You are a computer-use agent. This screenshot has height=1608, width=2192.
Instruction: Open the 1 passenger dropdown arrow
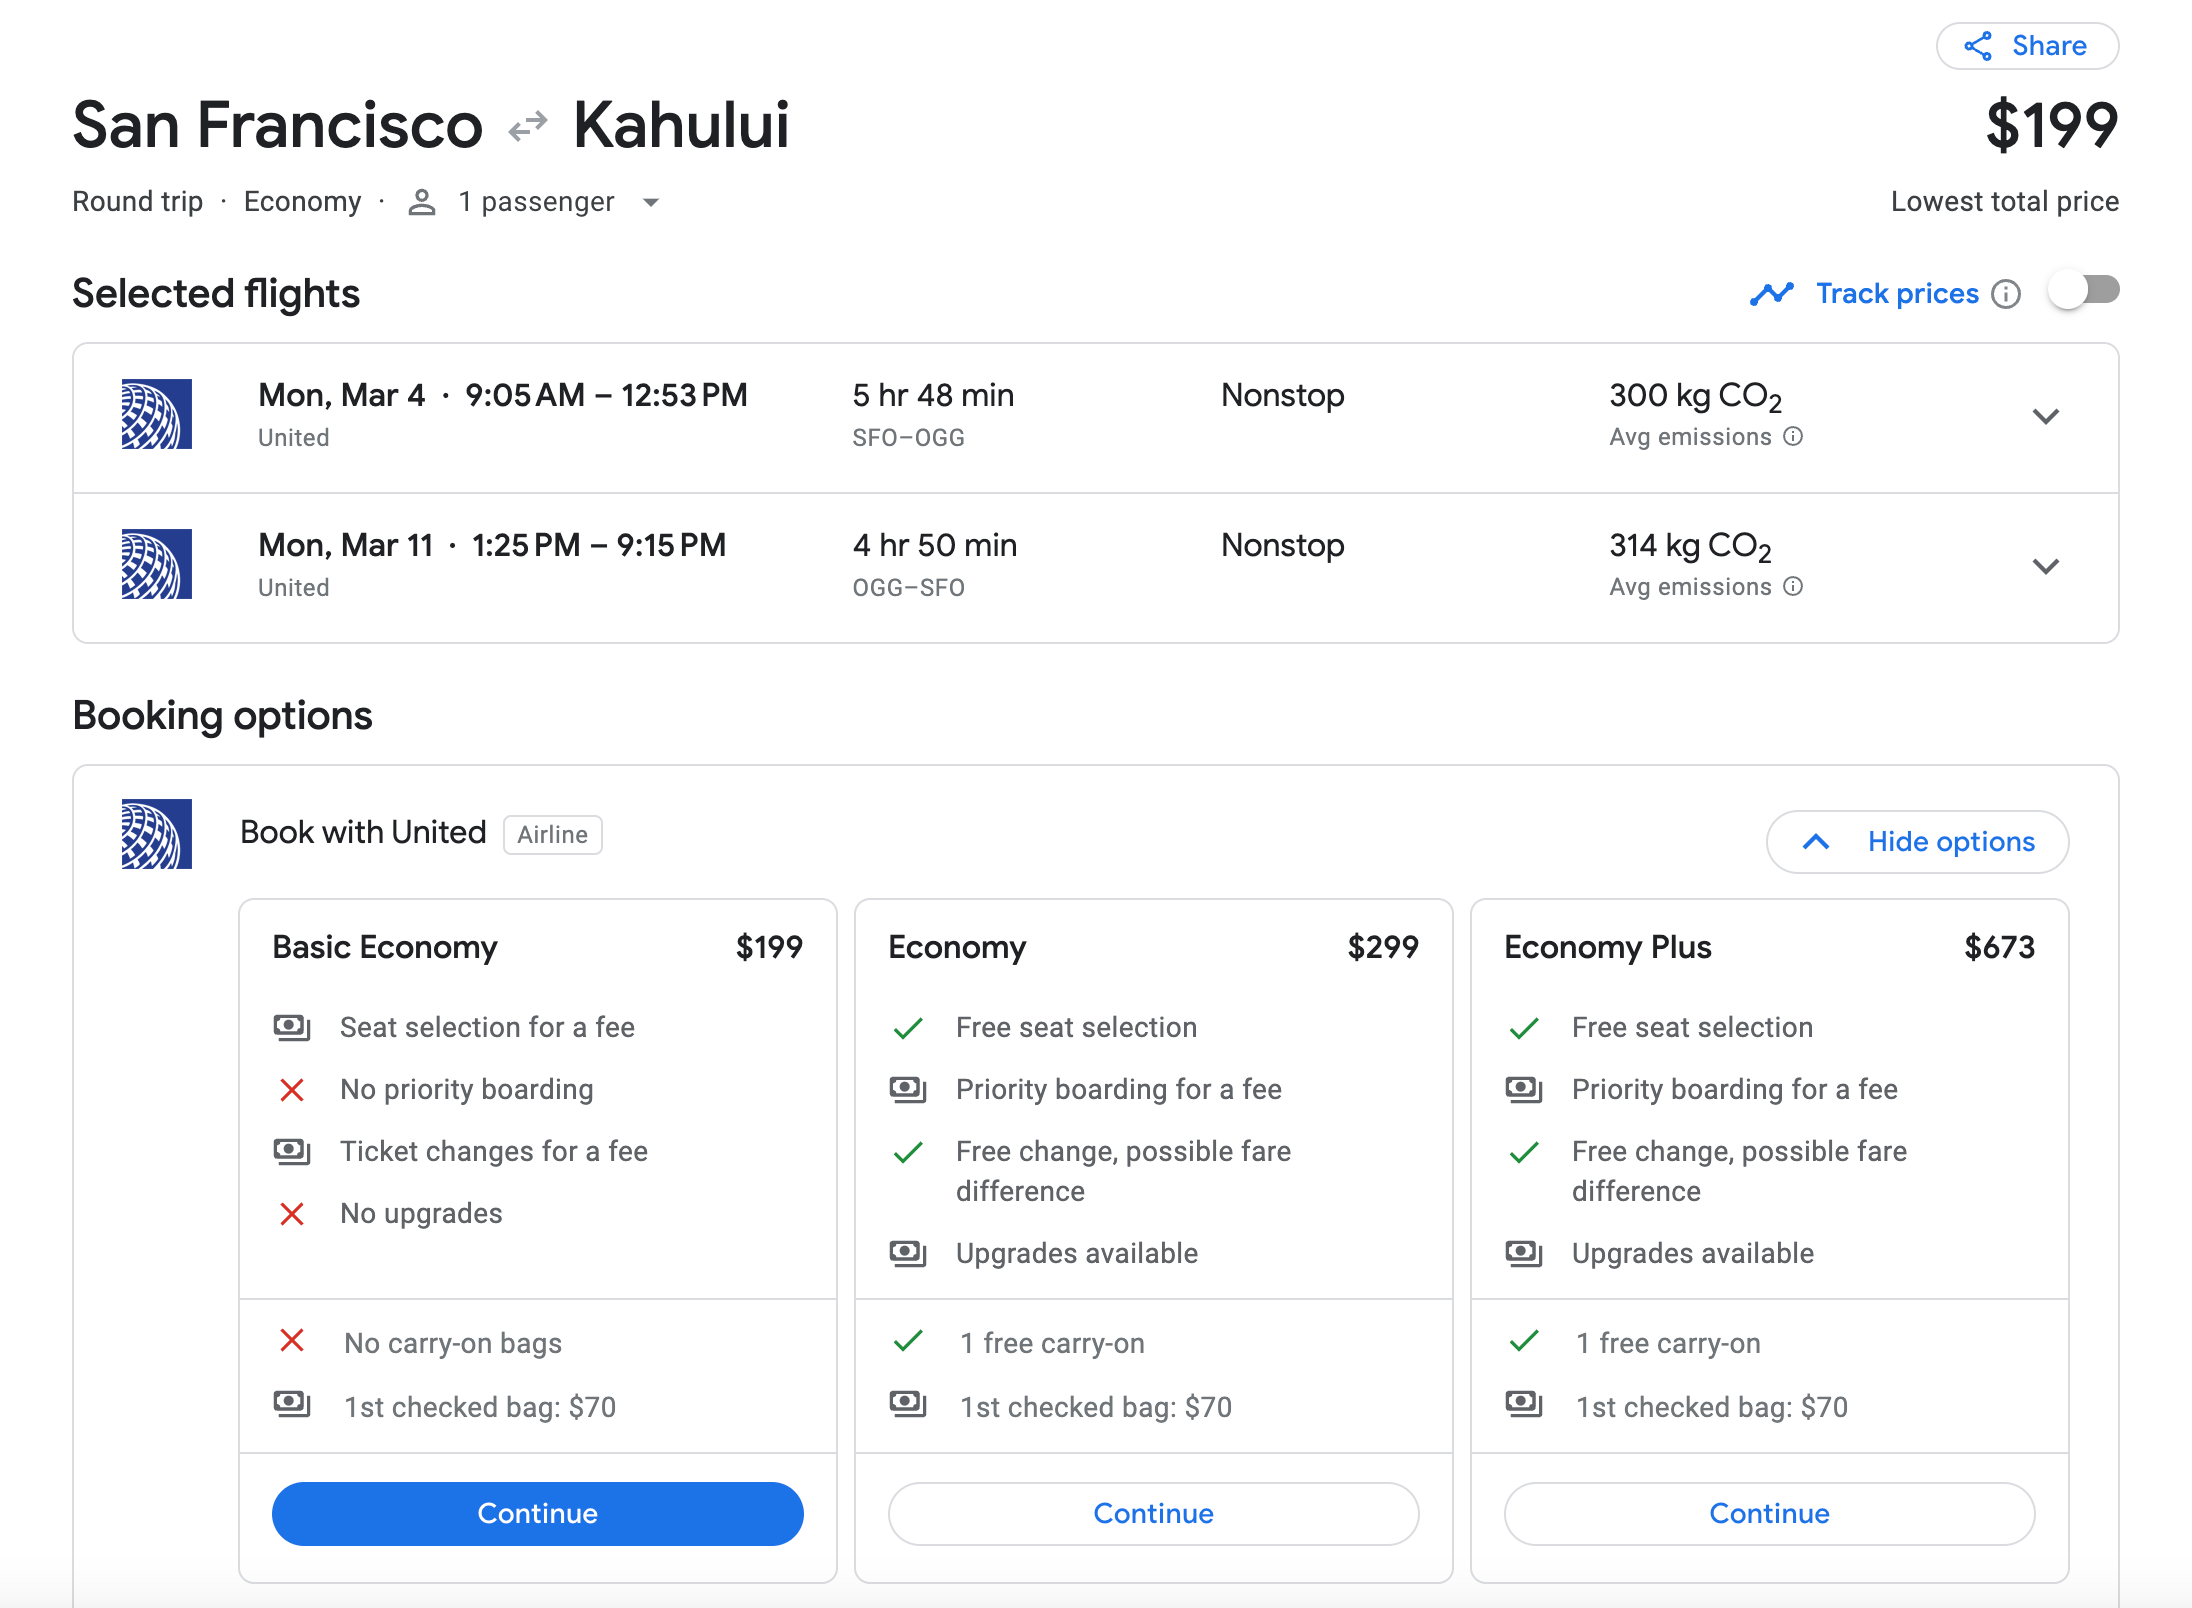[651, 202]
